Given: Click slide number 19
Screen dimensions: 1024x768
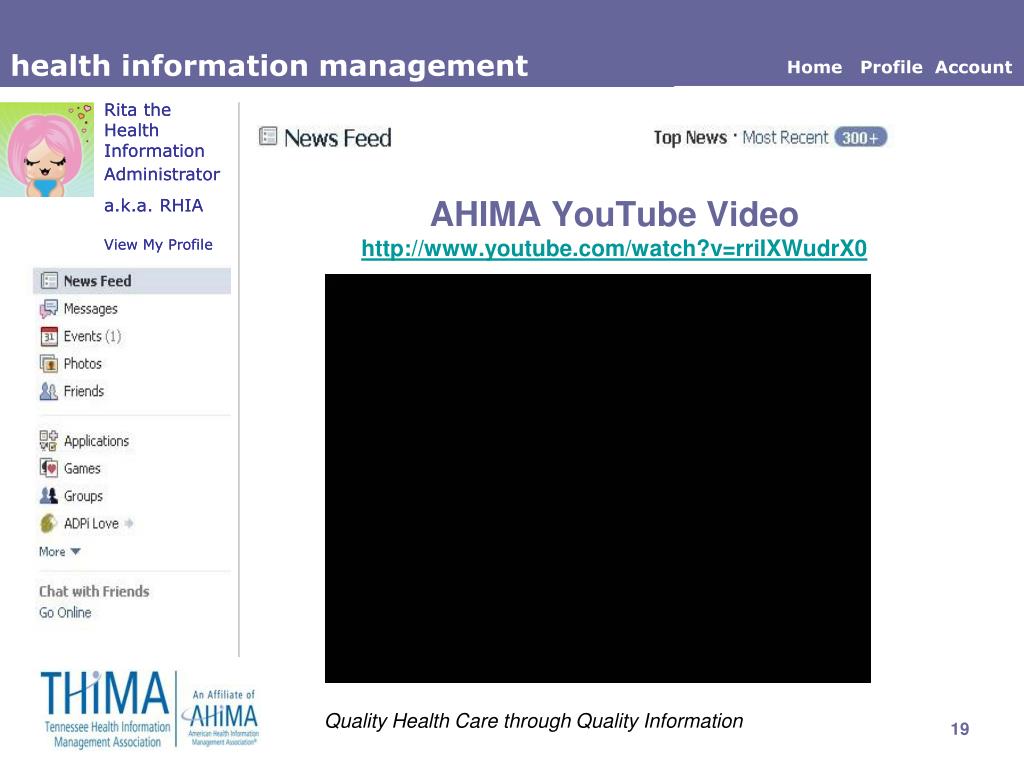Looking at the screenshot, I should 959,729.
